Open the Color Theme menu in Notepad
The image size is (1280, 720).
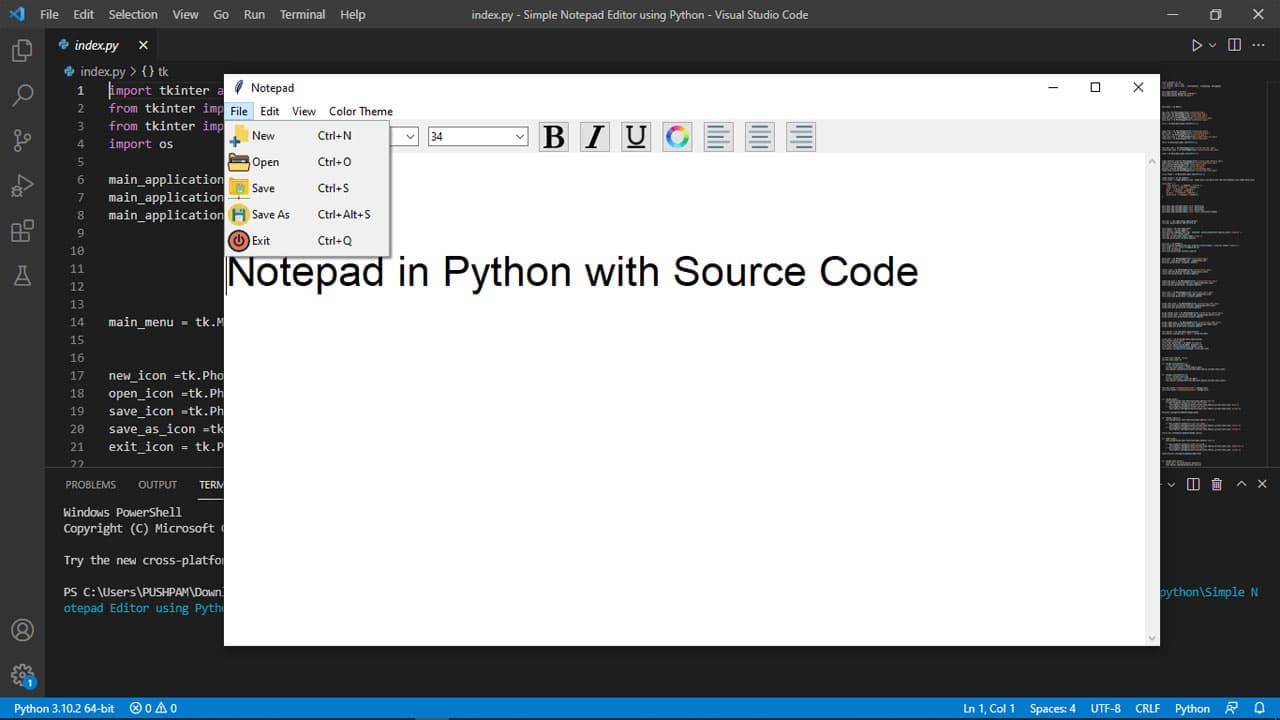360,111
